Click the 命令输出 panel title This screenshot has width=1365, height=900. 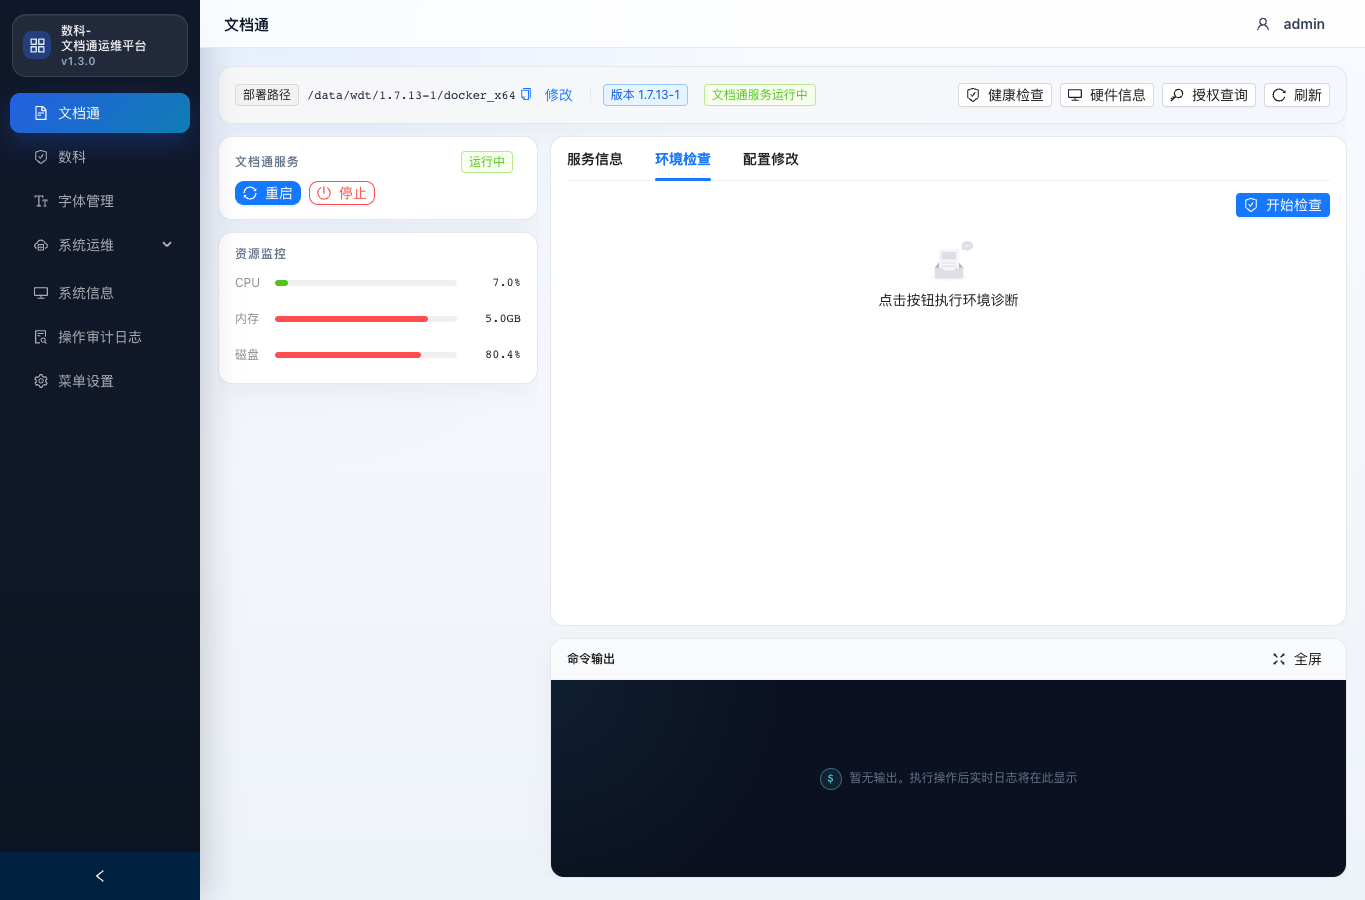[591, 659]
